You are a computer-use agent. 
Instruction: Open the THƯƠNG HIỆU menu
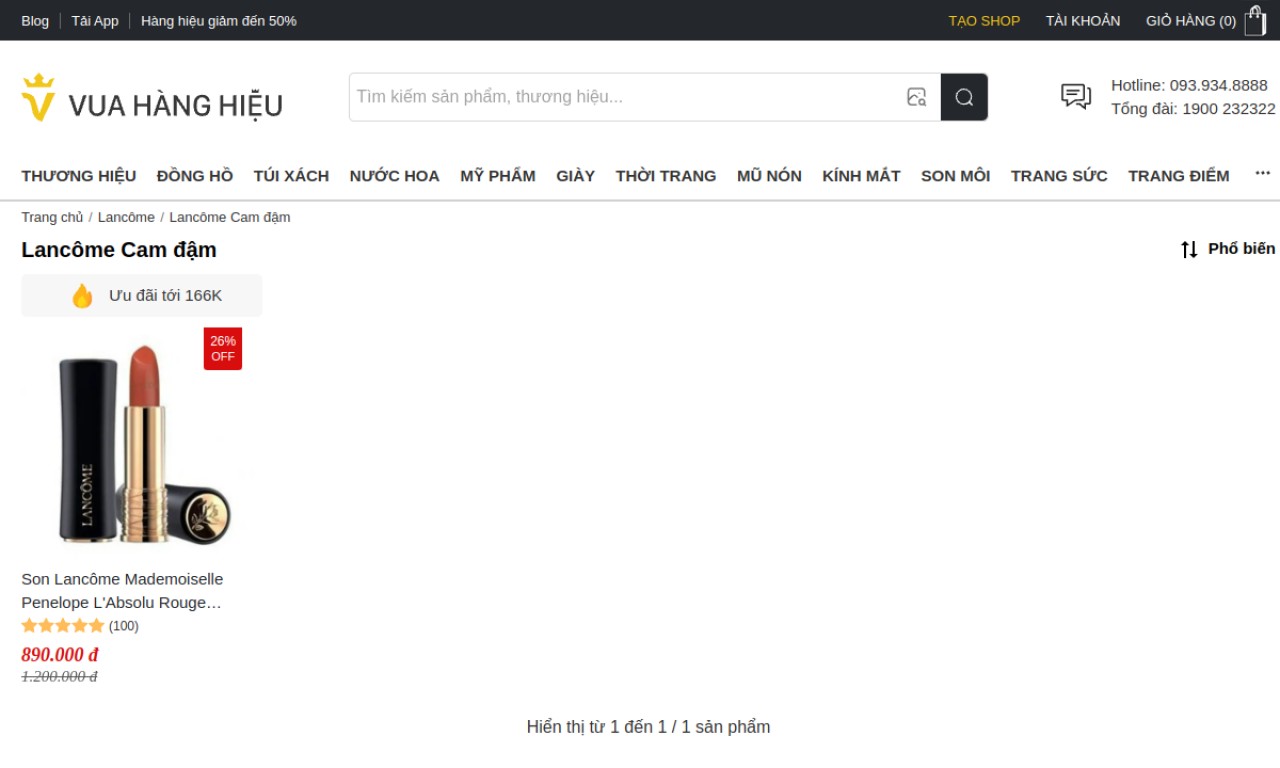pyautogui.click(x=79, y=176)
